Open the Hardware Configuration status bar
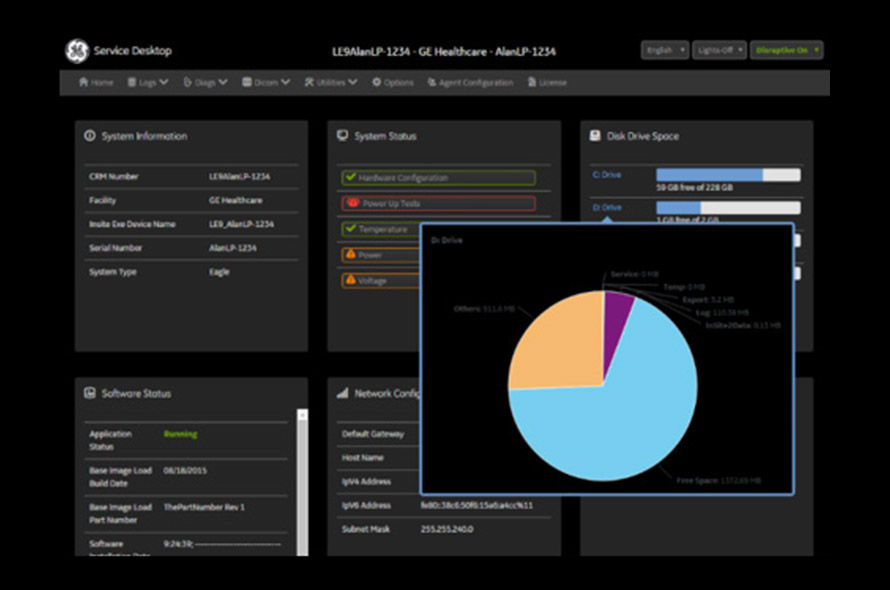Image resolution: width=890 pixels, height=590 pixels. [x=438, y=178]
